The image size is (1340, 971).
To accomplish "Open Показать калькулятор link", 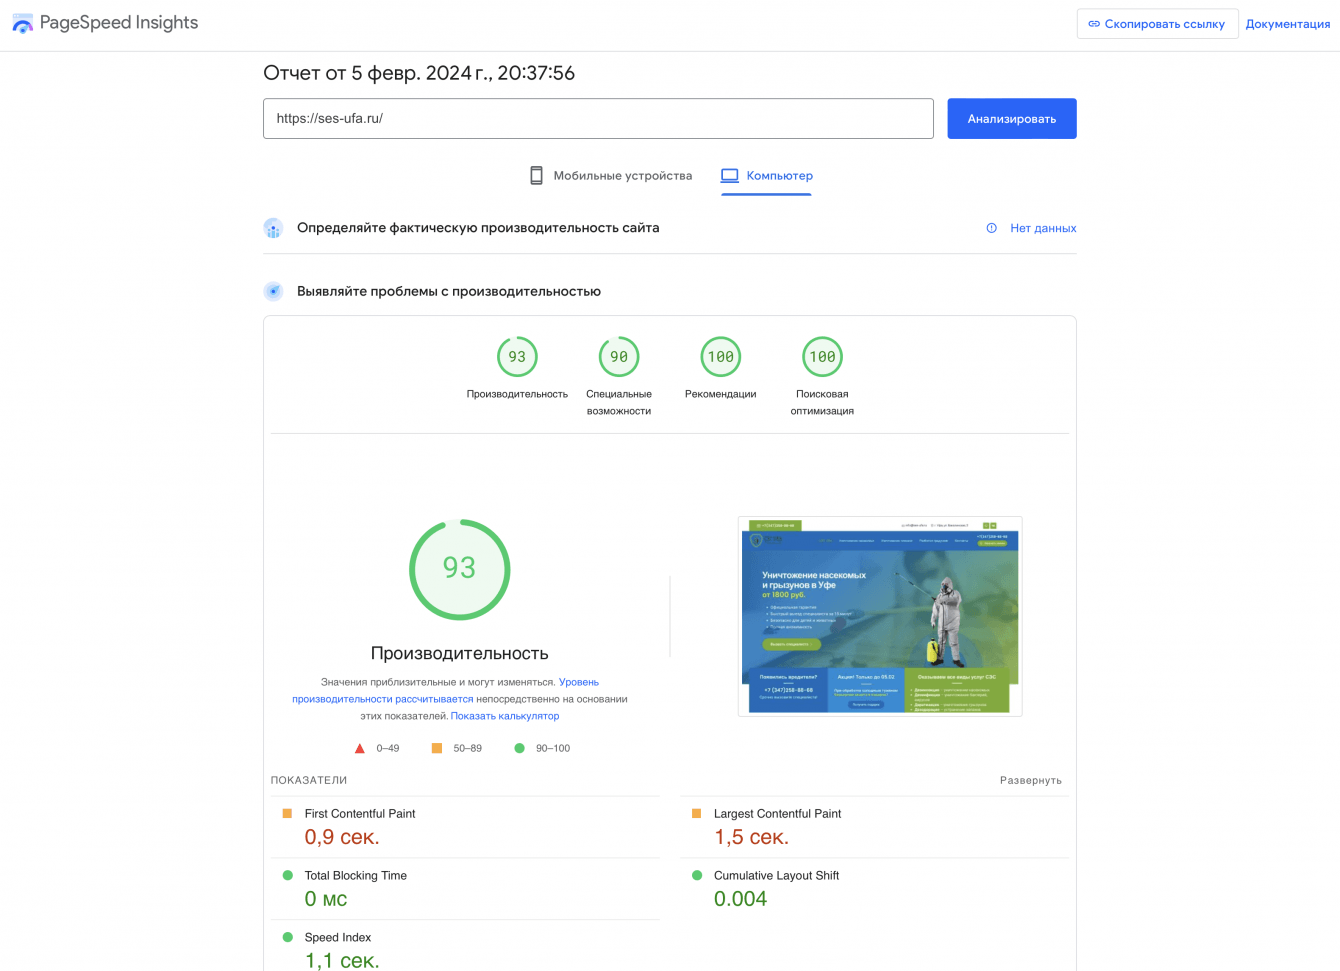I will 505,716.
